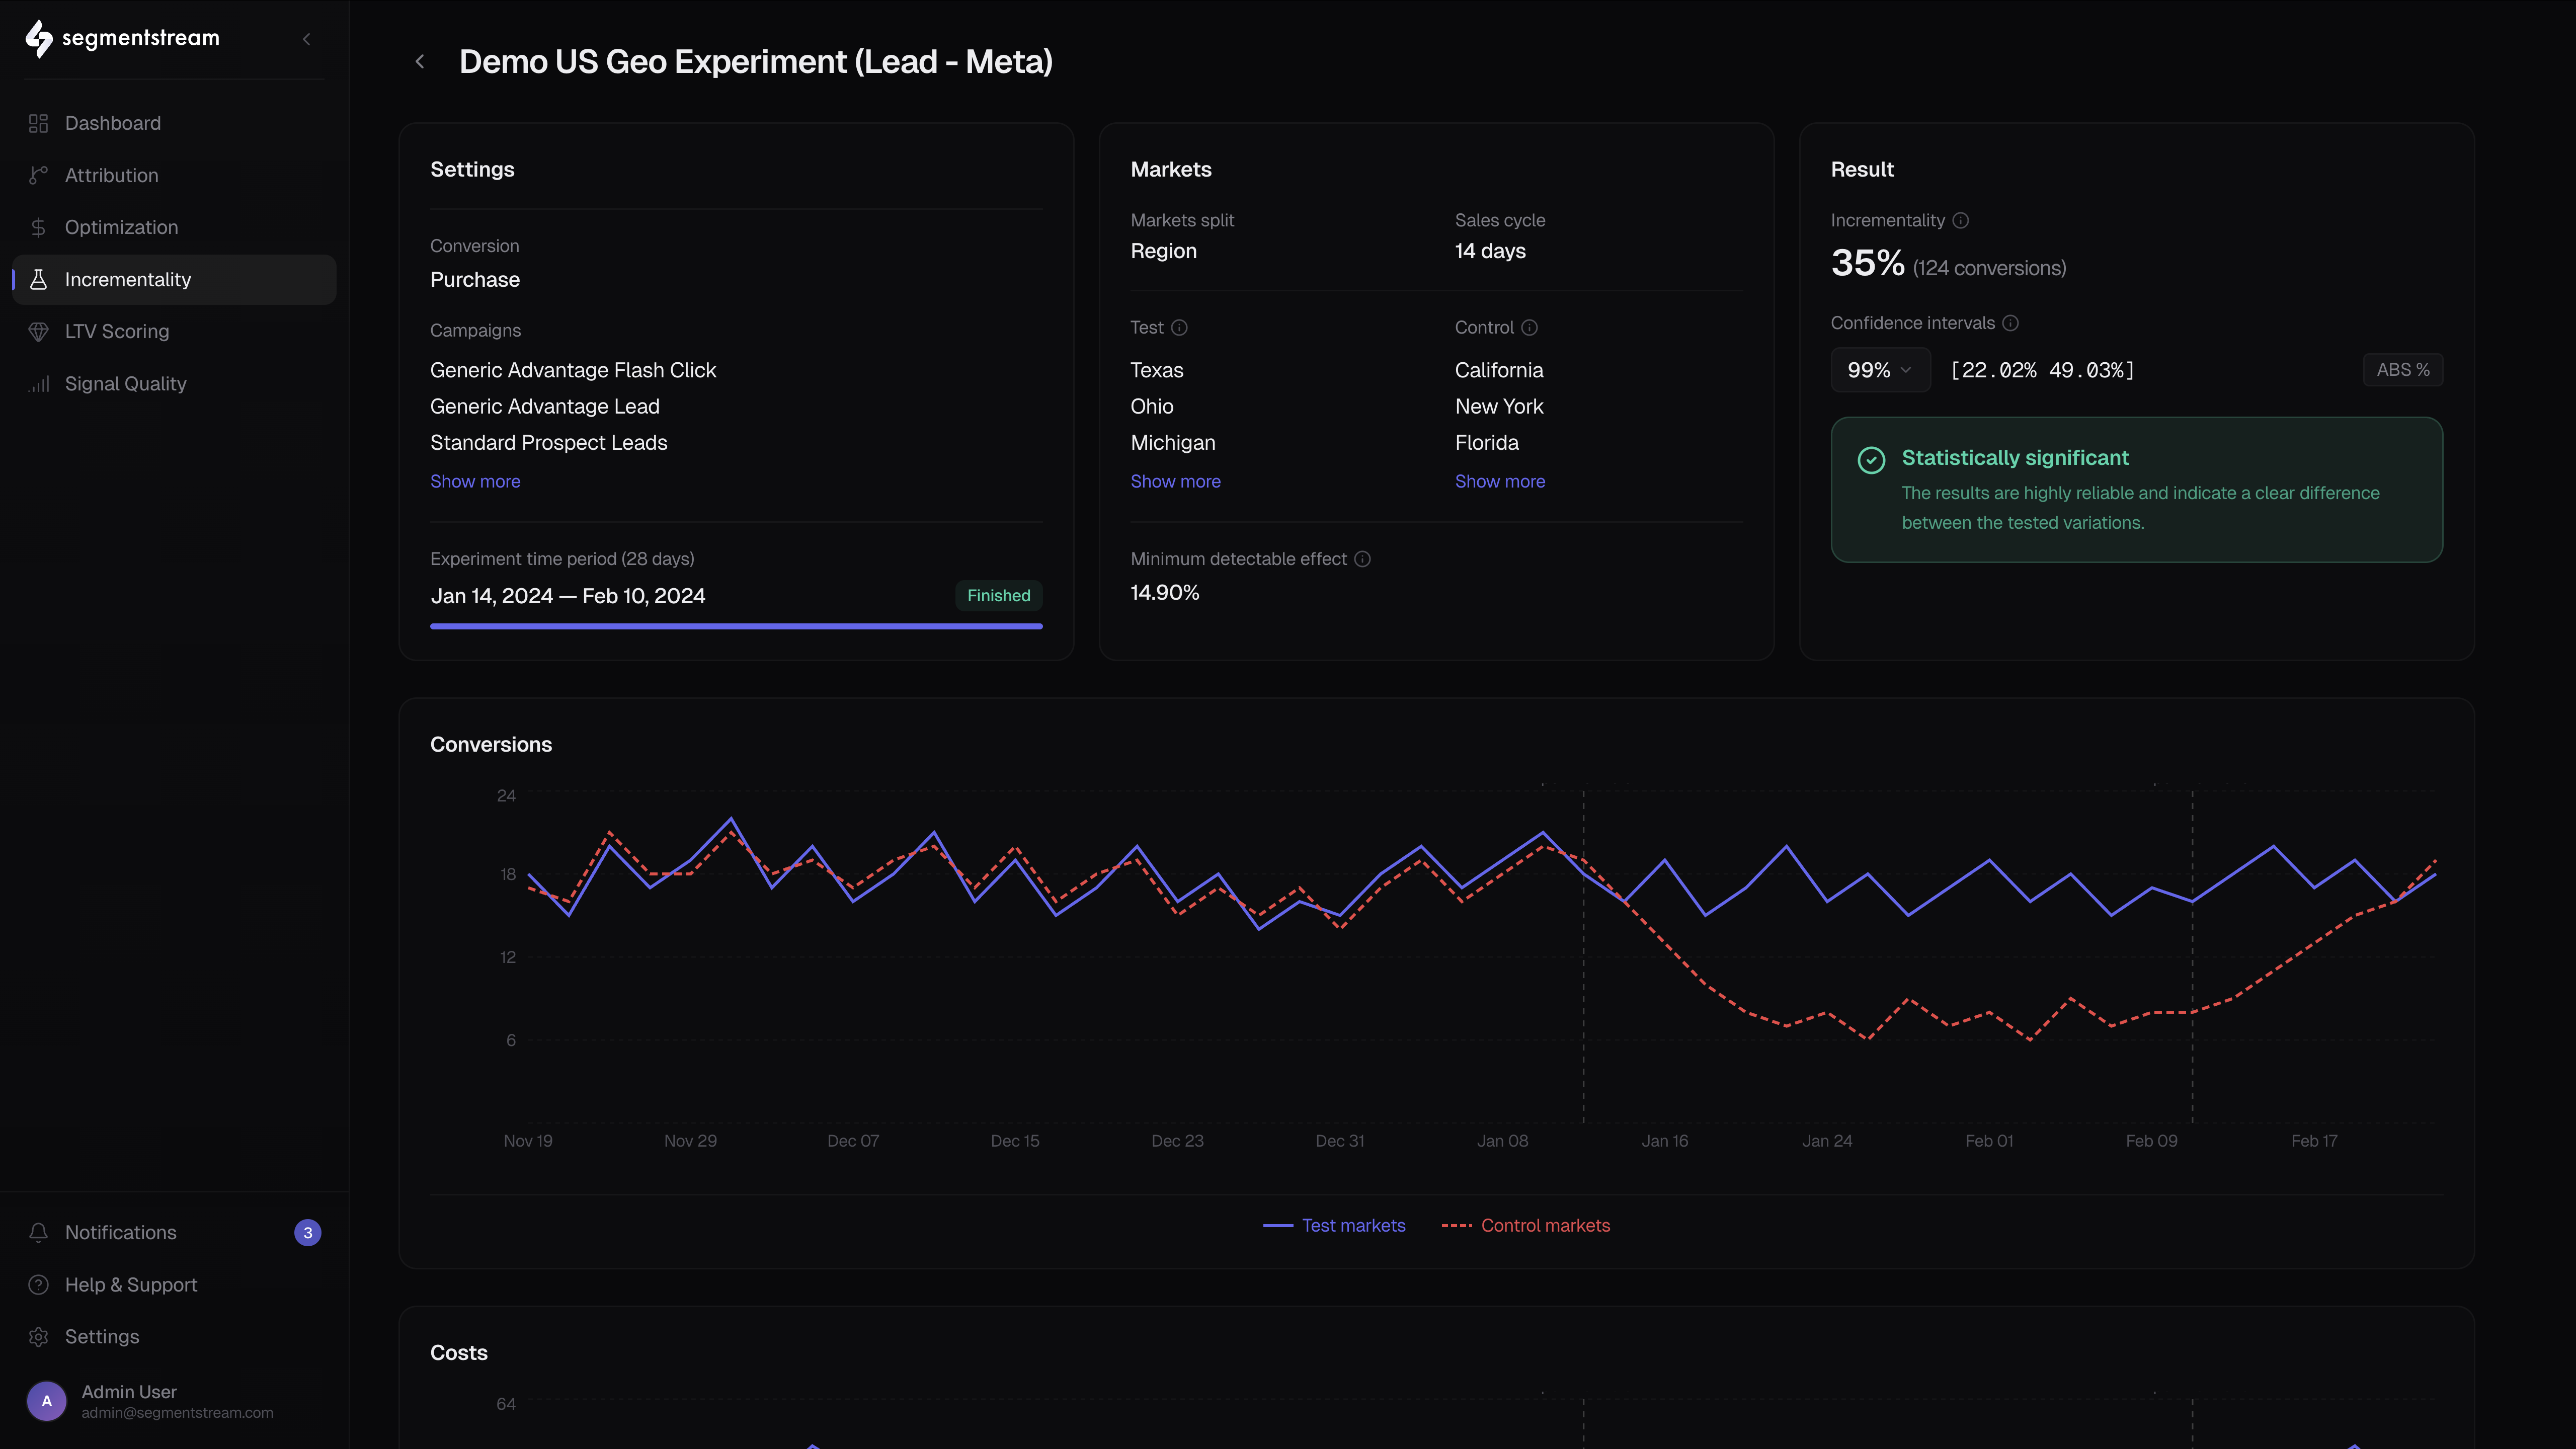
Task: Click info icon for Minimum detectable effect
Action: pos(1362,559)
